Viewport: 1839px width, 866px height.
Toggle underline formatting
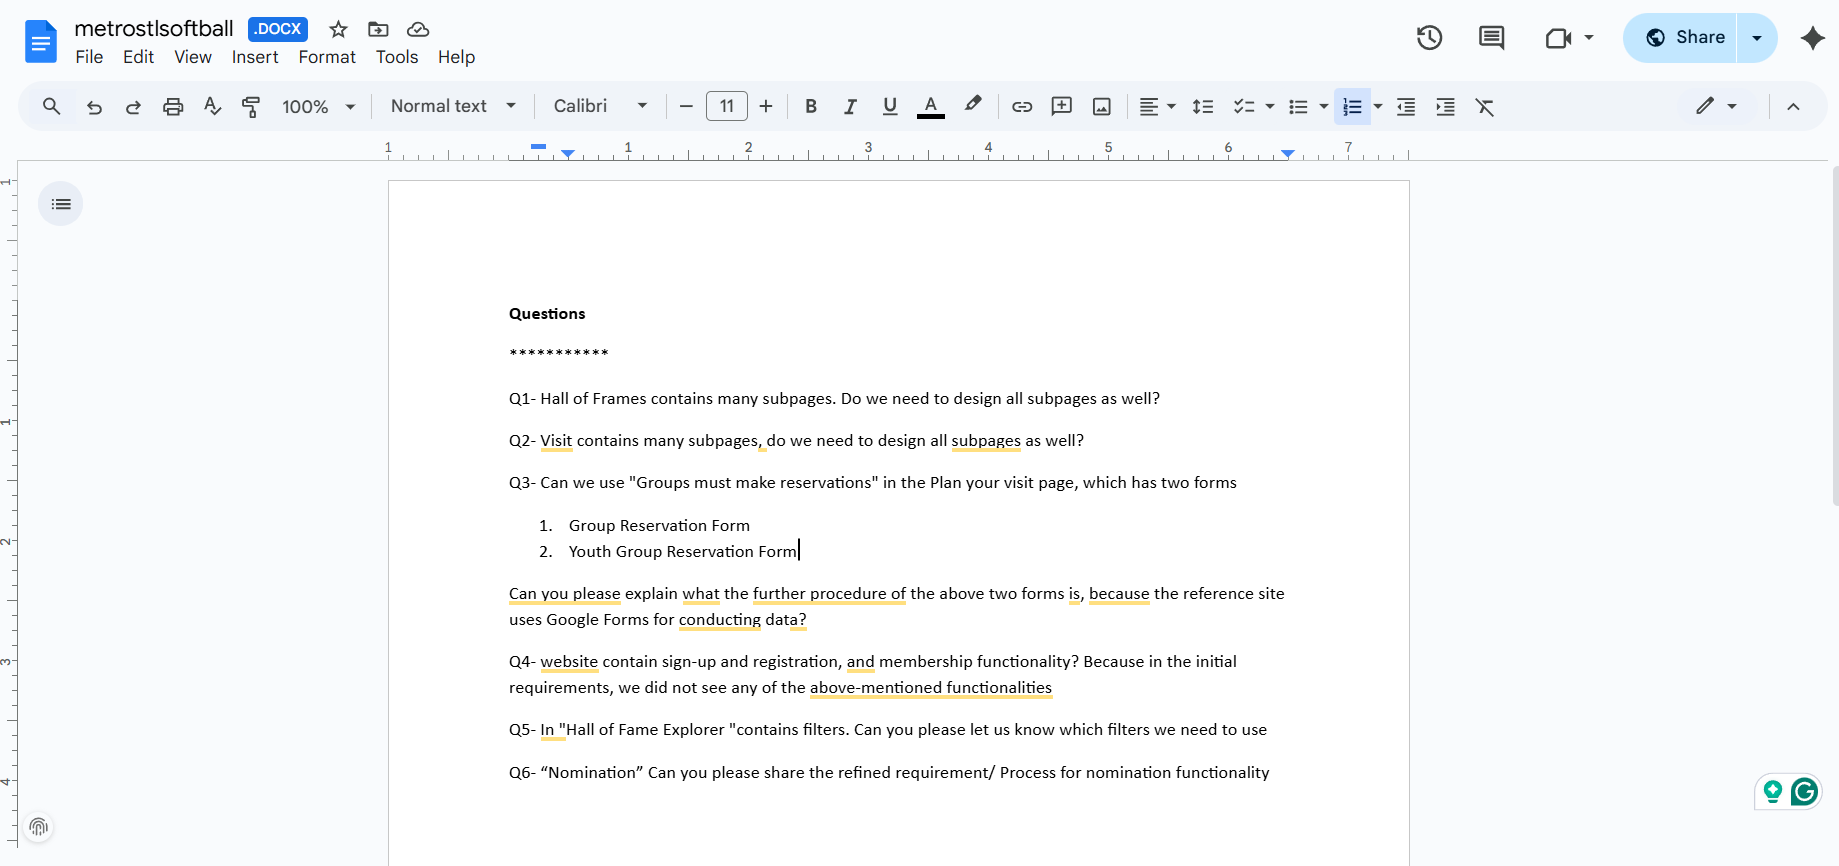[x=890, y=107]
